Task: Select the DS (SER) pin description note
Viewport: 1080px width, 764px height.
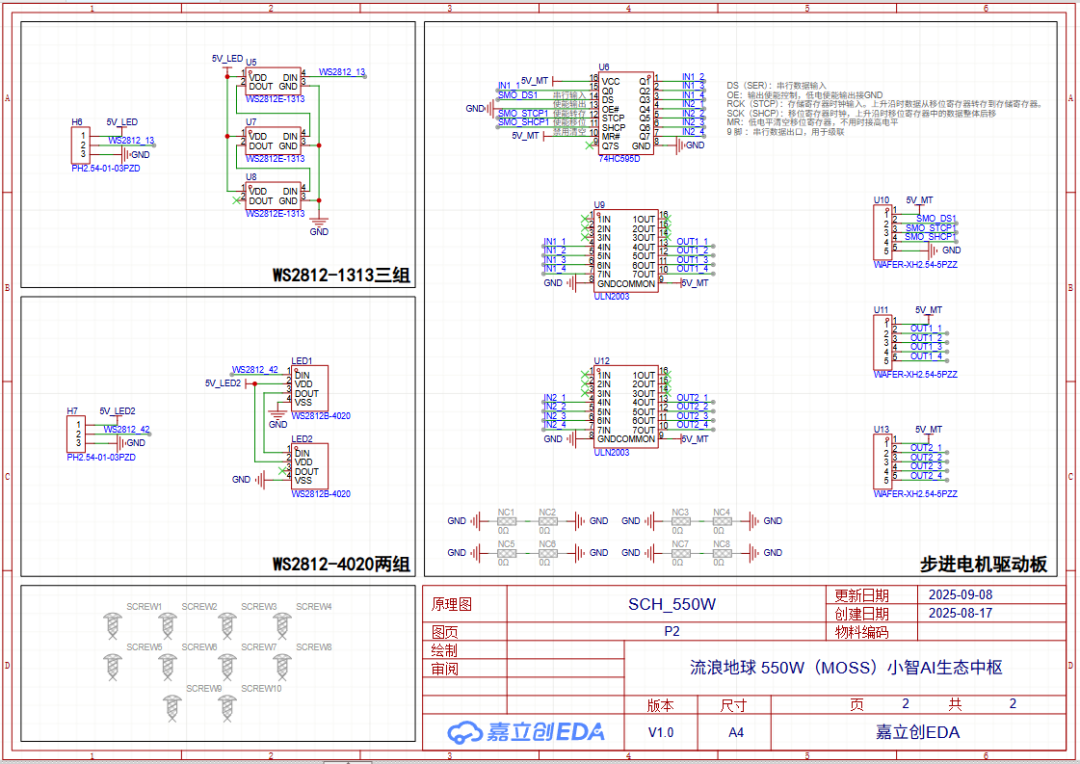Action: pyautogui.click(x=776, y=87)
